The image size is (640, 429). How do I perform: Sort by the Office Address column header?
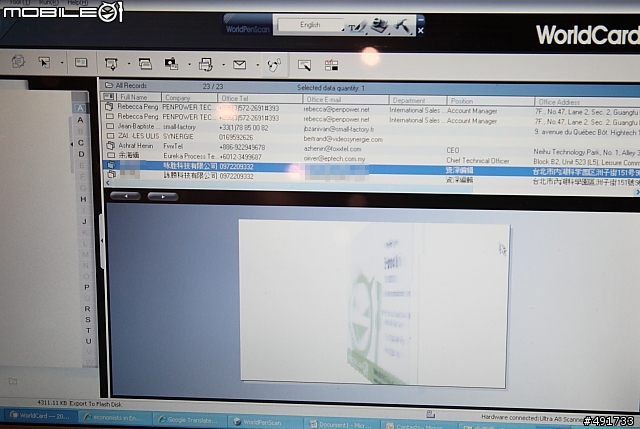coord(587,102)
